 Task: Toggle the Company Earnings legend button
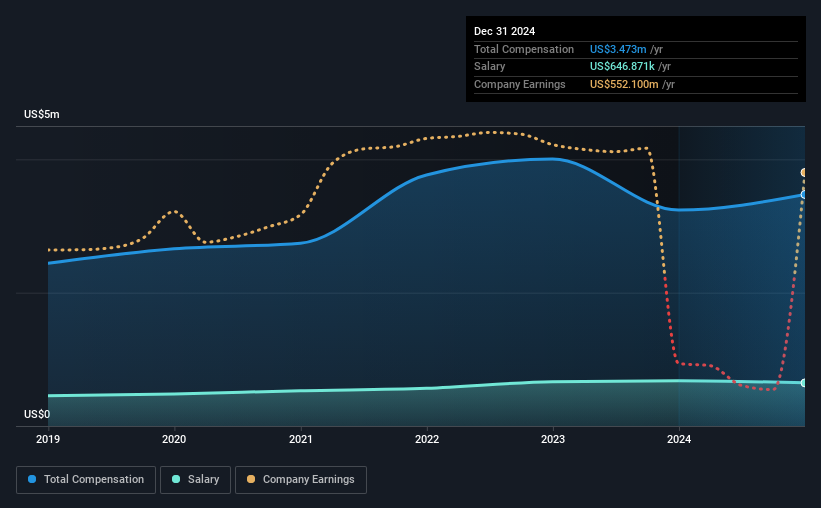[301, 480]
